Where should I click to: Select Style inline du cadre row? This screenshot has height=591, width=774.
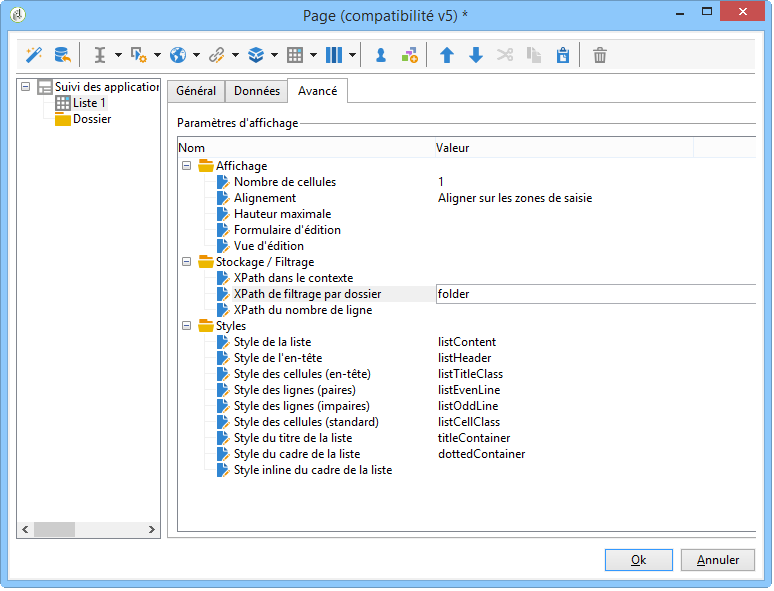tap(313, 470)
